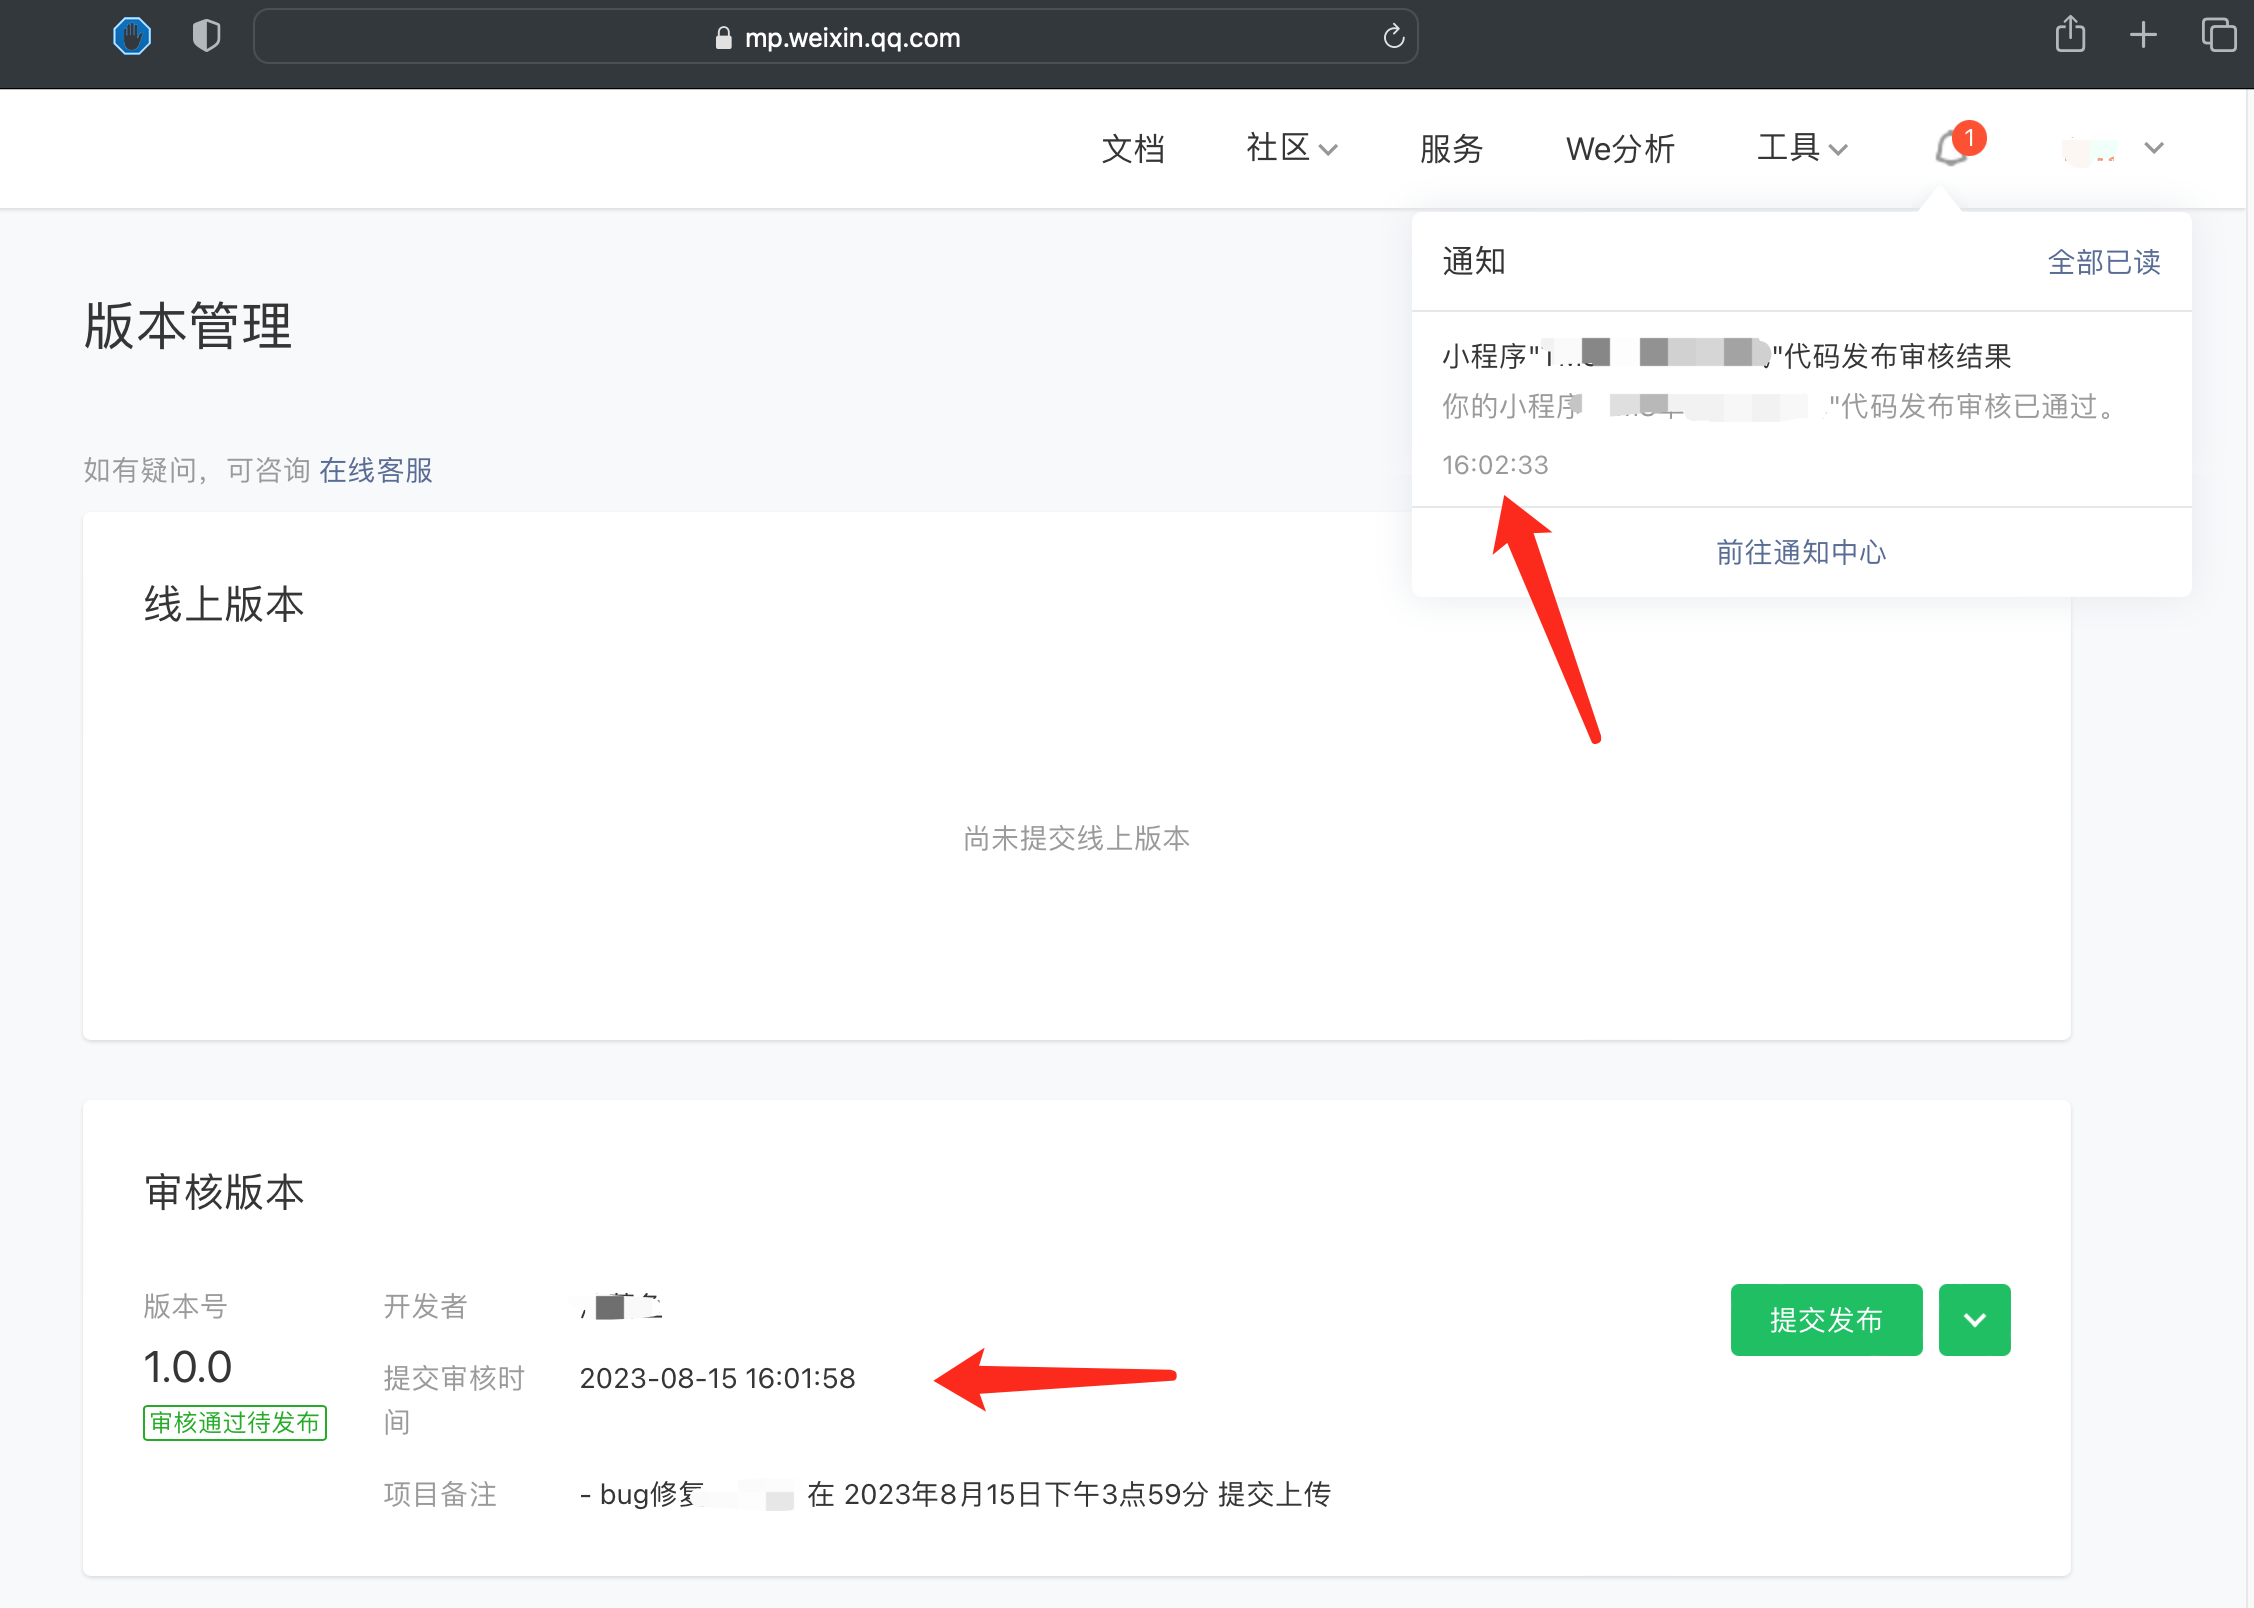The height and width of the screenshot is (1608, 2254).
Task: Open 前往通知中心 link
Action: click(x=1801, y=552)
